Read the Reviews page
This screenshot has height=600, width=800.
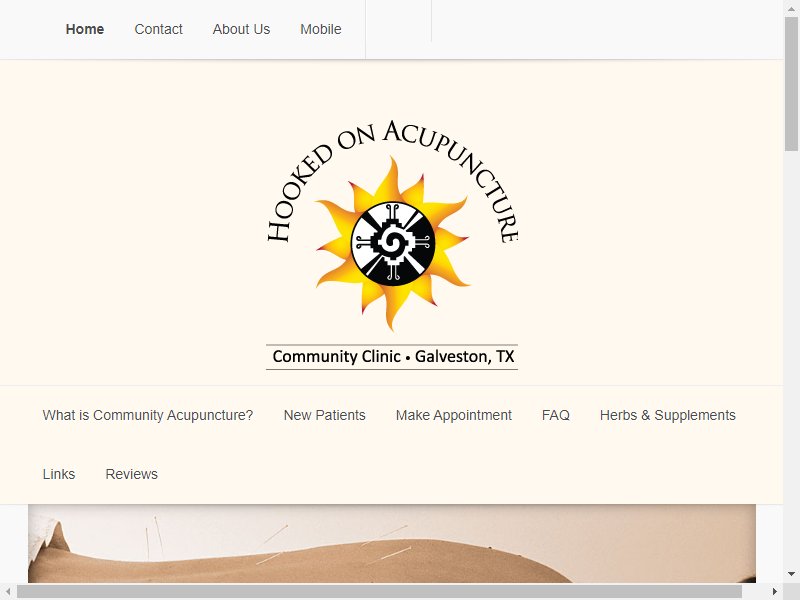132,474
